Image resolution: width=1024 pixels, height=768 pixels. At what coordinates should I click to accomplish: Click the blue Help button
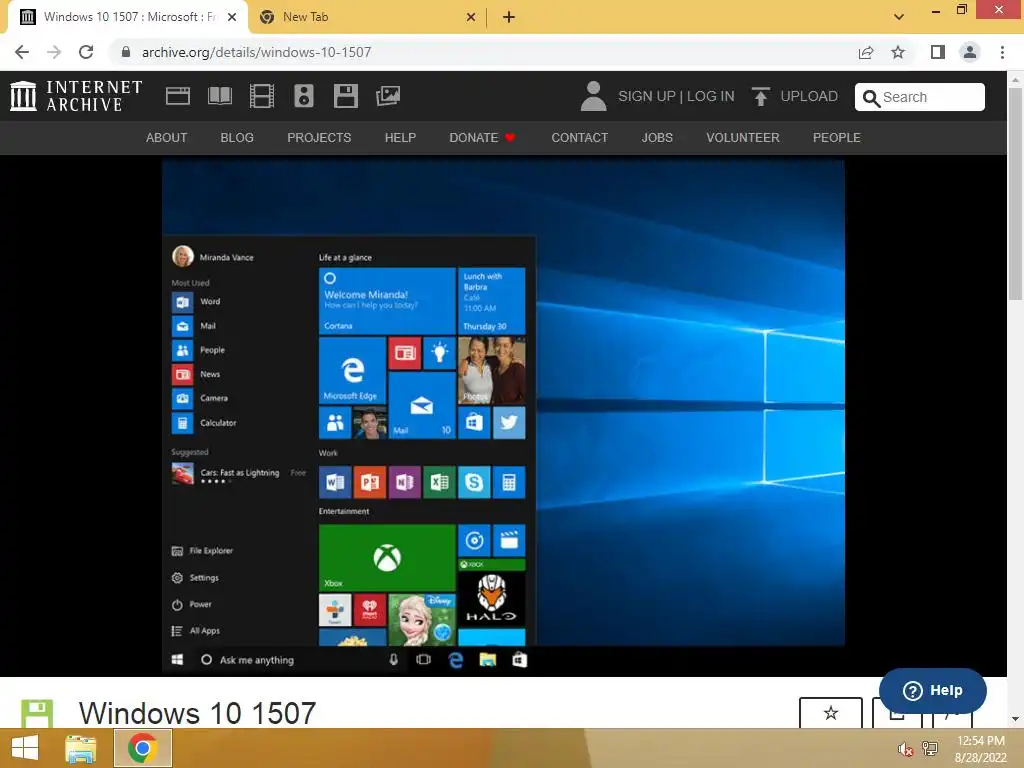[x=933, y=690]
